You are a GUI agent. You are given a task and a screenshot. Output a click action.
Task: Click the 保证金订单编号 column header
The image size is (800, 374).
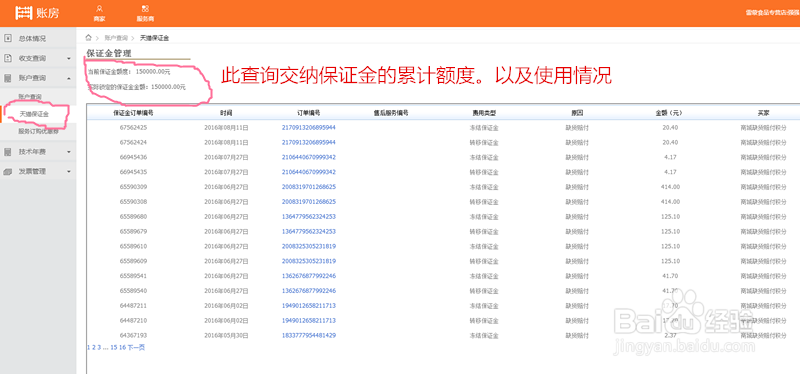coord(133,113)
